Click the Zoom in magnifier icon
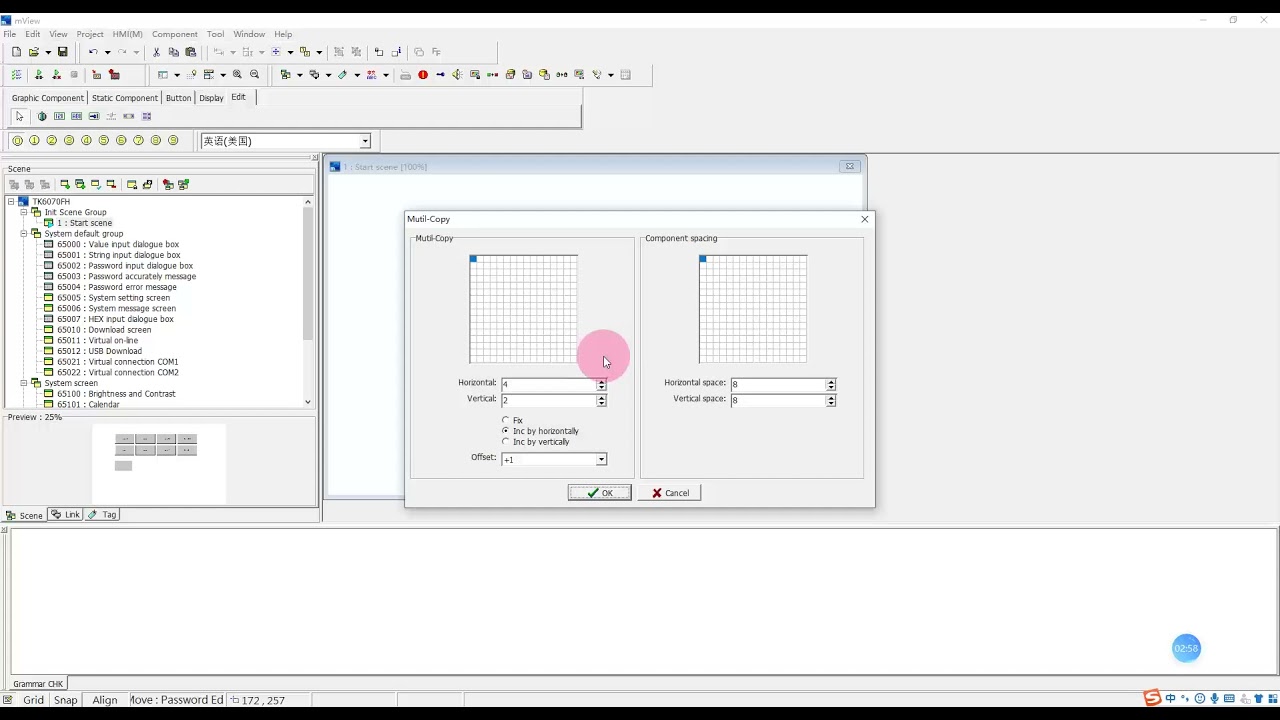The width and height of the screenshot is (1280, 720). [x=237, y=75]
